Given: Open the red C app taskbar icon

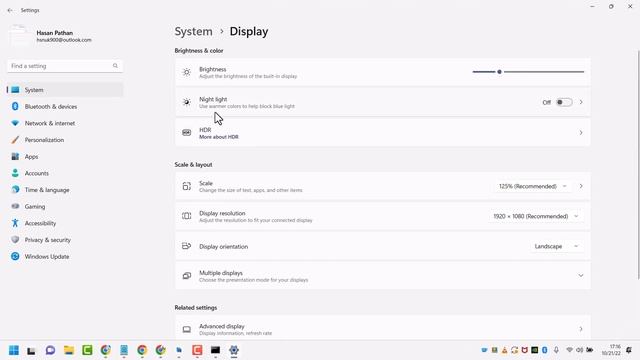Looking at the screenshot, I should 197,350.
